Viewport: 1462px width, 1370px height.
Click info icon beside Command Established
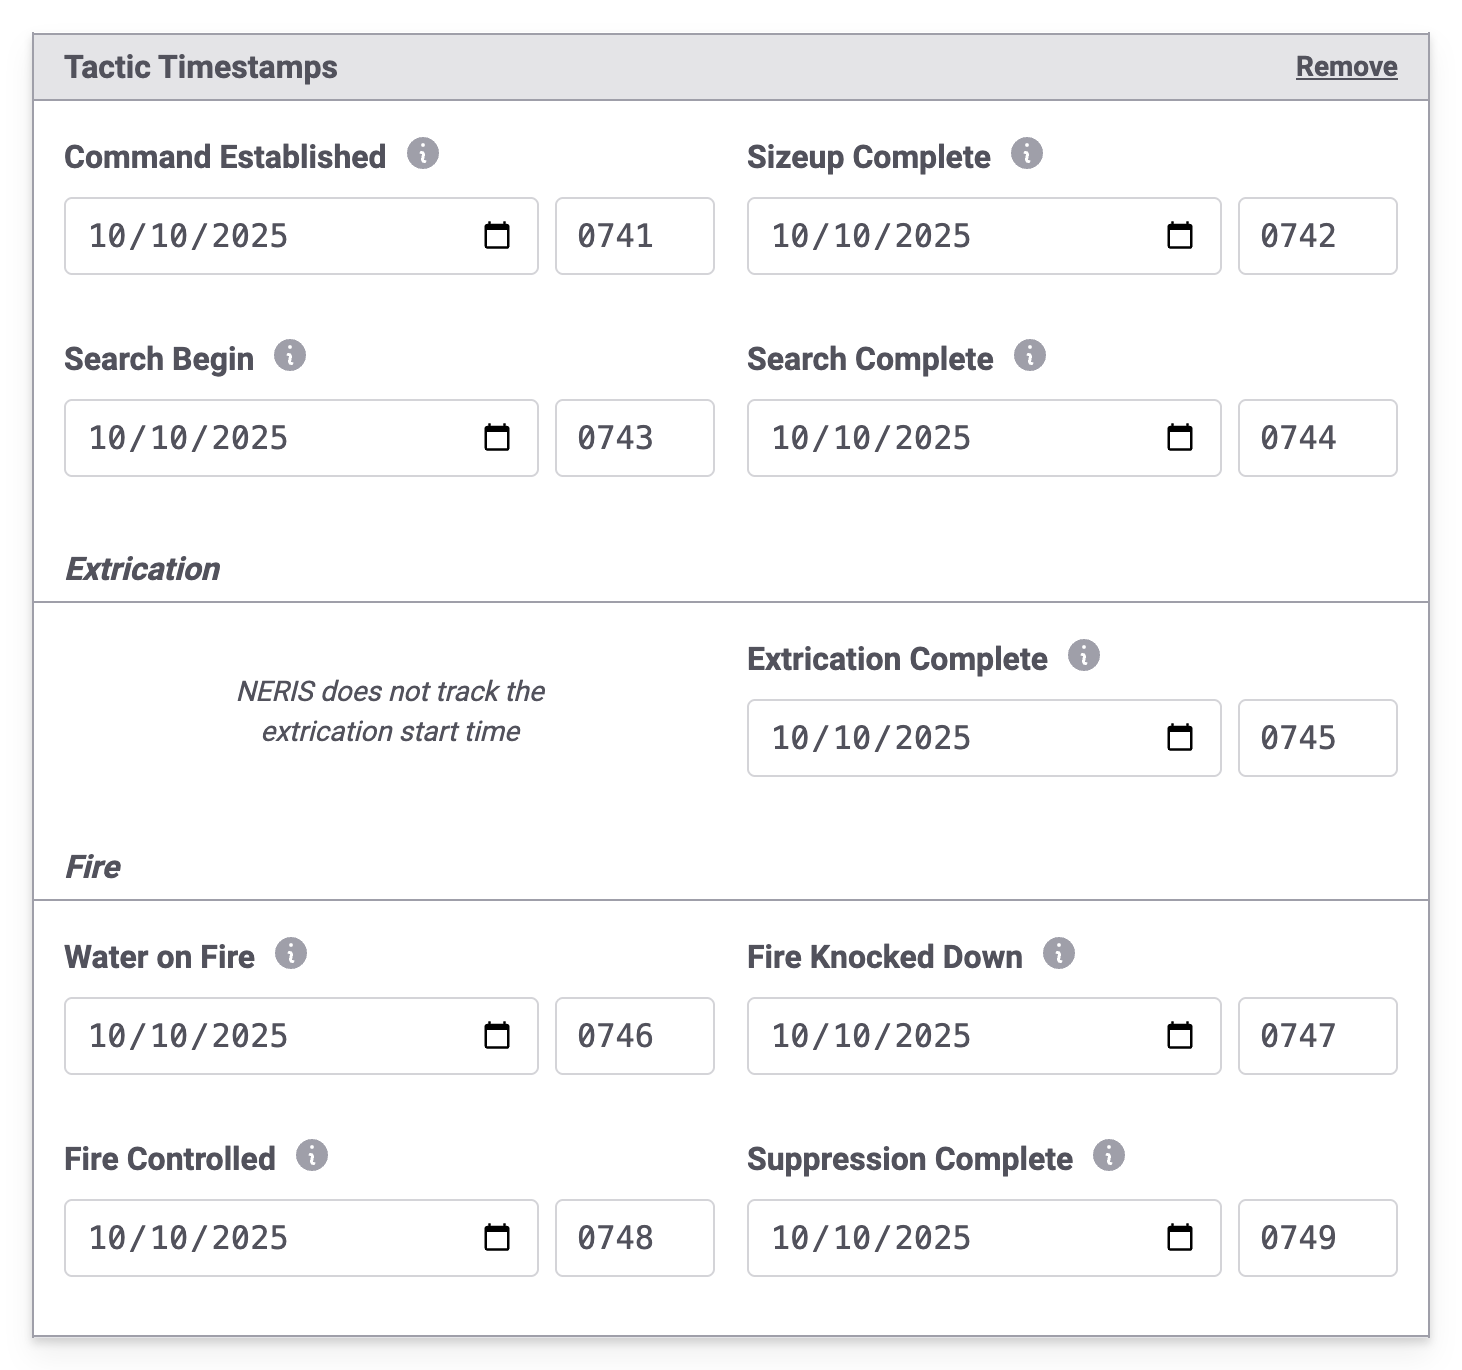[x=423, y=154]
